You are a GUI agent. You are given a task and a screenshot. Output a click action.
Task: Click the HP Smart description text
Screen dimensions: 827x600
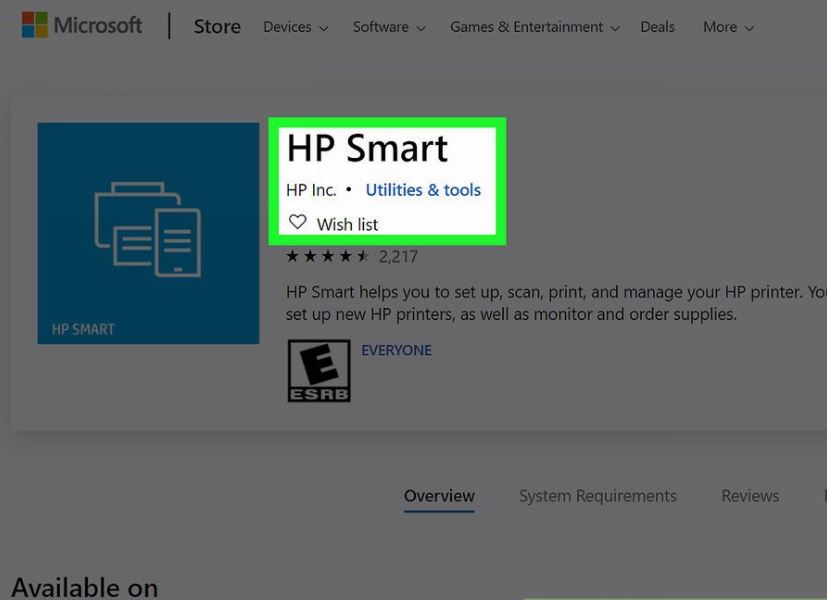[556, 303]
